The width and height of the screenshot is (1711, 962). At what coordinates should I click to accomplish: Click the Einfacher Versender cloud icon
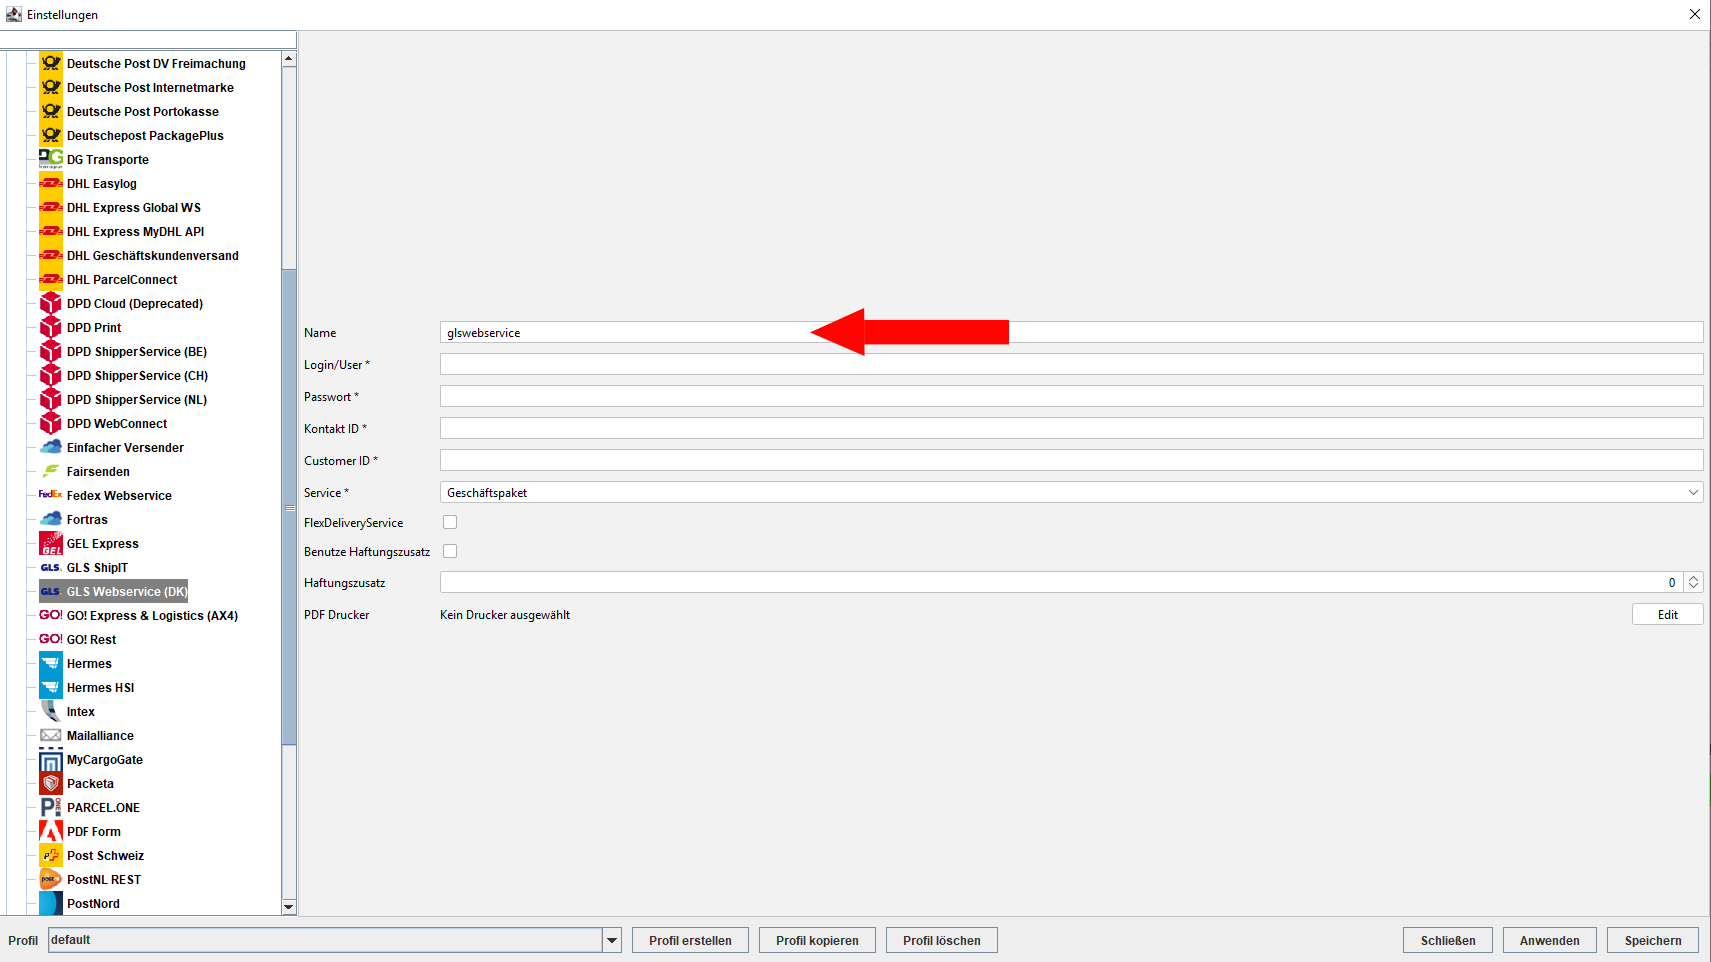(x=51, y=447)
